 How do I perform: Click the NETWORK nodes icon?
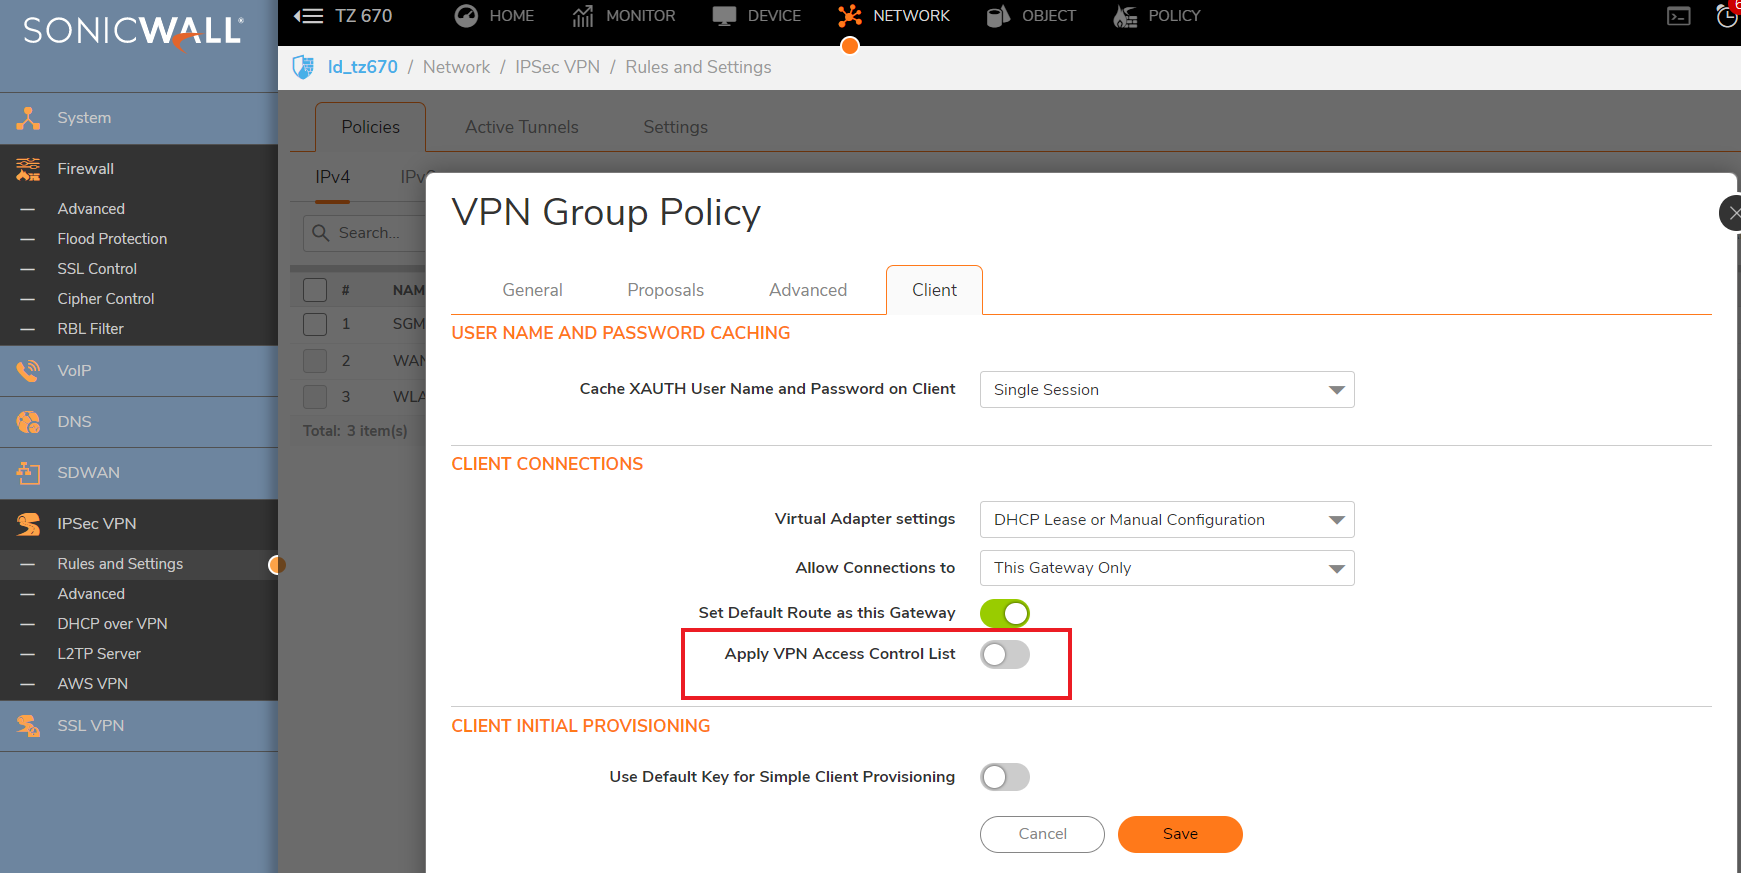[x=850, y=16]
